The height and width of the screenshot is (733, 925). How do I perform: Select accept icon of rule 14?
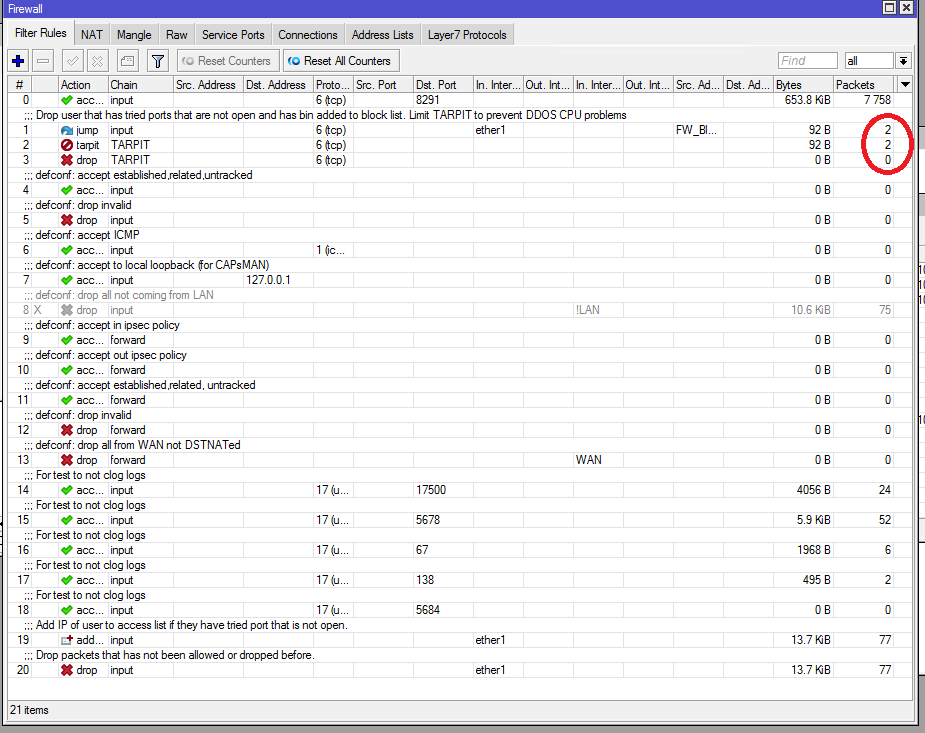click(67, 490)
